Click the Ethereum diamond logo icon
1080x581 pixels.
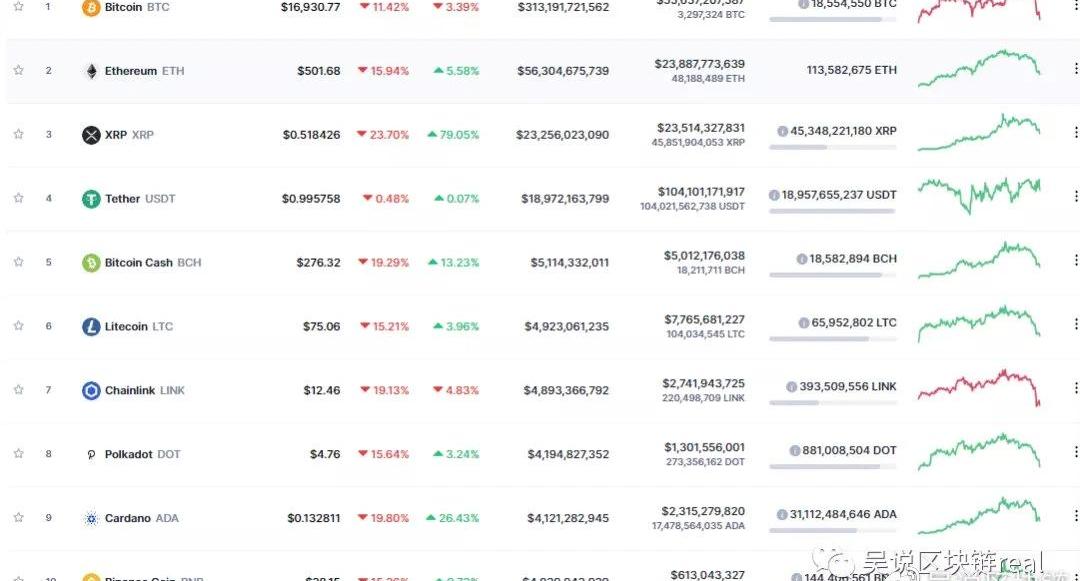(x=91, y=71)
